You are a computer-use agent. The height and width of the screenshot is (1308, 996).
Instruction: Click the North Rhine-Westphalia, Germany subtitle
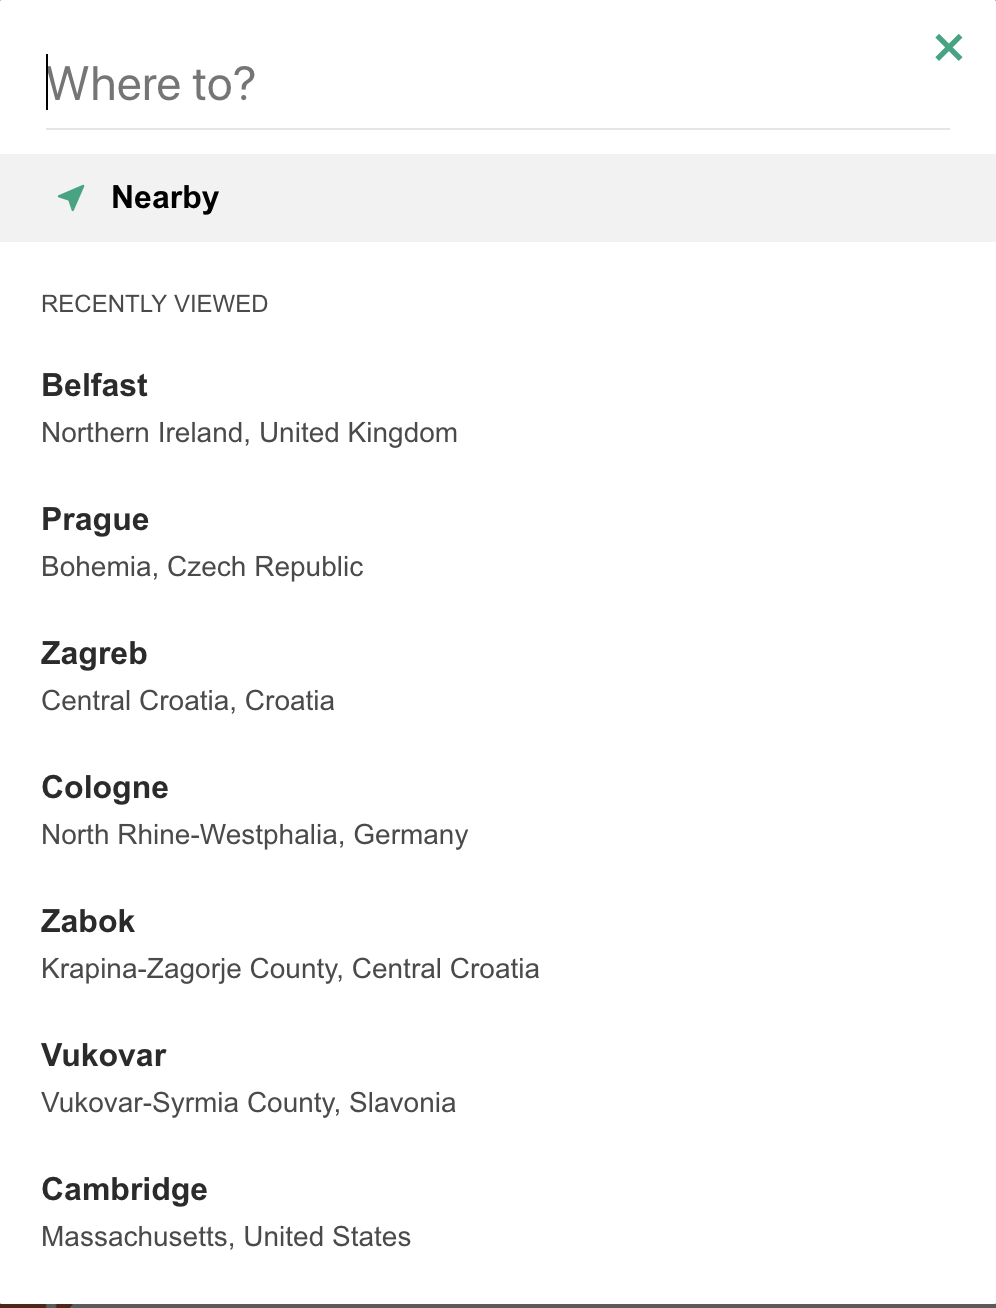pyautogui.click(x=255, y=835)
